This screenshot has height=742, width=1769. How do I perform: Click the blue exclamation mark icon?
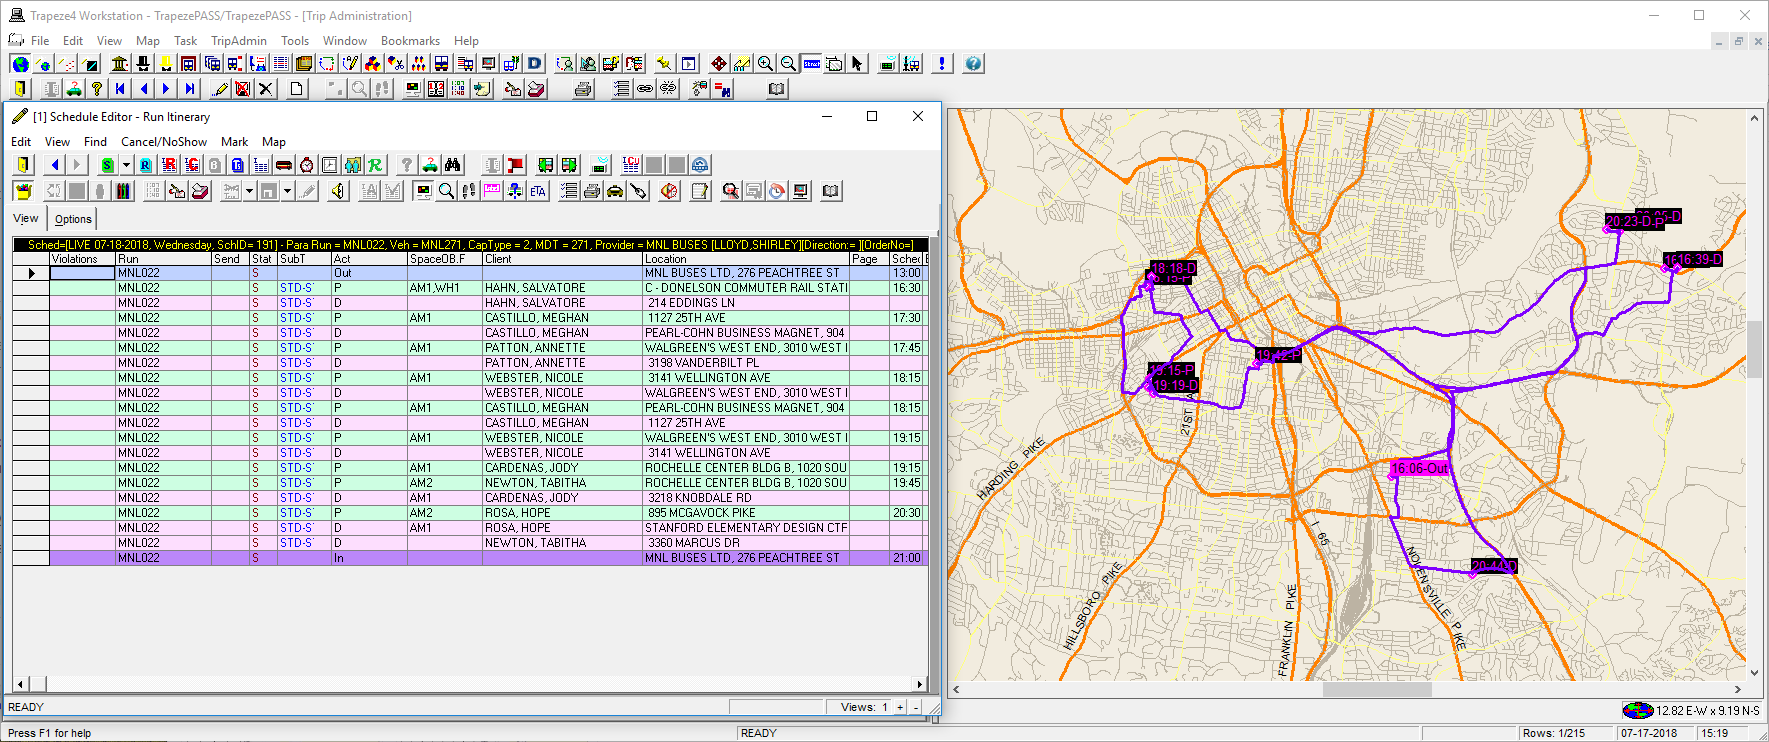(942, 64)
